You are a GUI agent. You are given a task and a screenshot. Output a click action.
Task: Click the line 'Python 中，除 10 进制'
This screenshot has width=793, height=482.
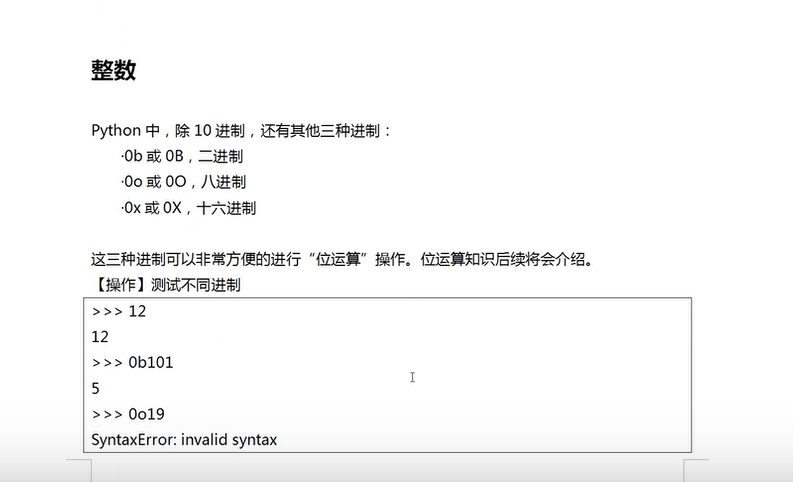241,131
